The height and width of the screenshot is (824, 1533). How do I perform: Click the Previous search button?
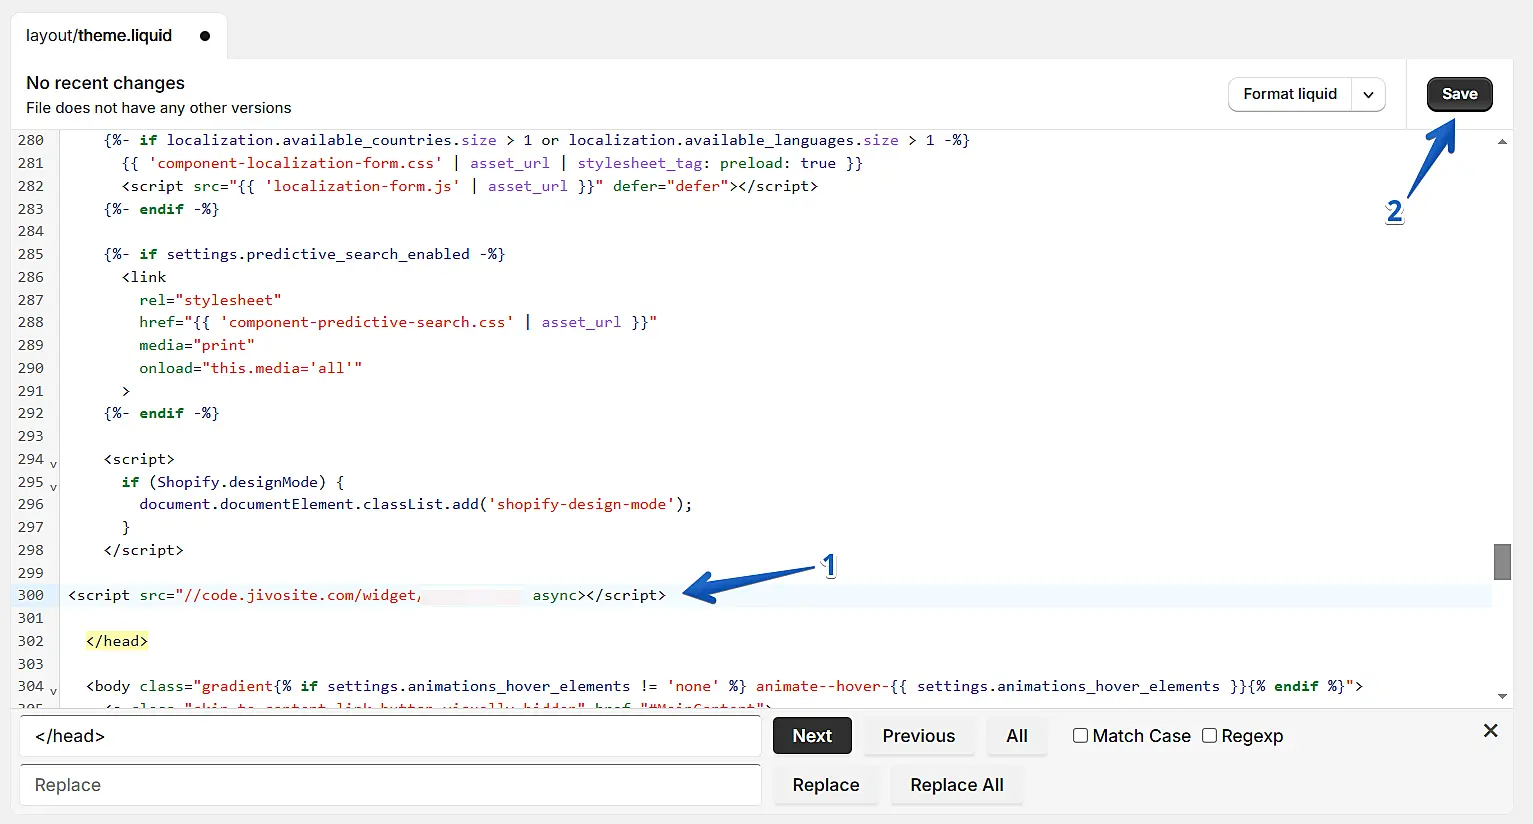[x=918, y=736]
